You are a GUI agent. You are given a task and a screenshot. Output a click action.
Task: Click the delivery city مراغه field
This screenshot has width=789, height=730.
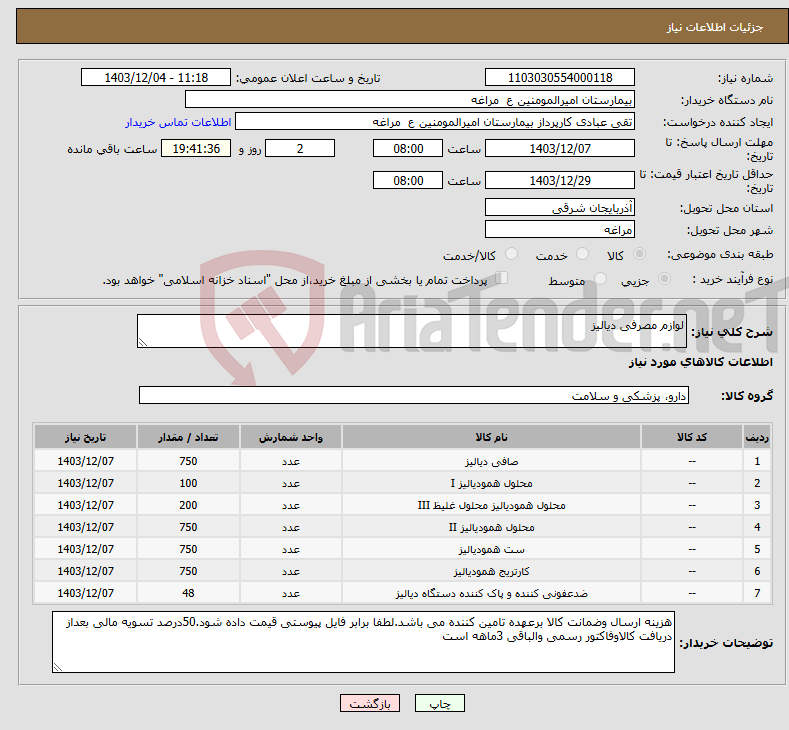pos(560,229)
